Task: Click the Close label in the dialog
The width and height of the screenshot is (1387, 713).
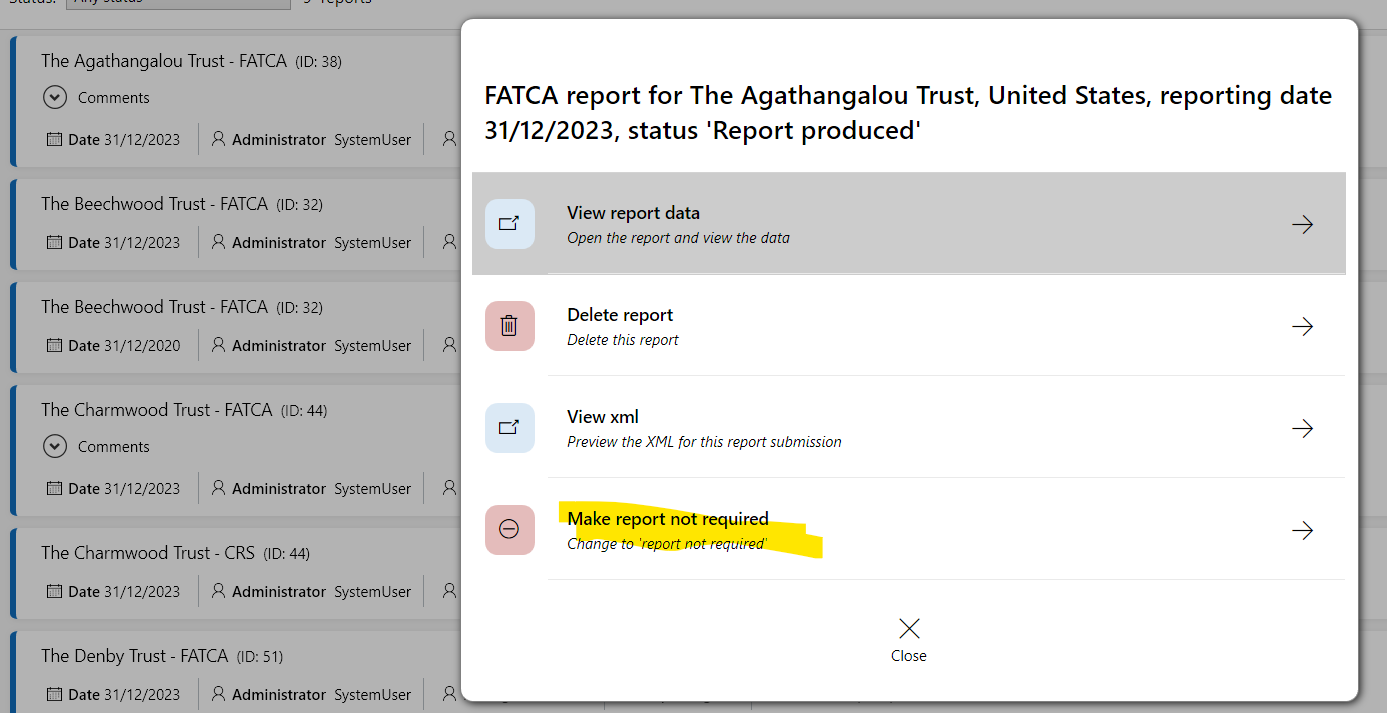Action: (x=909, y=656)
